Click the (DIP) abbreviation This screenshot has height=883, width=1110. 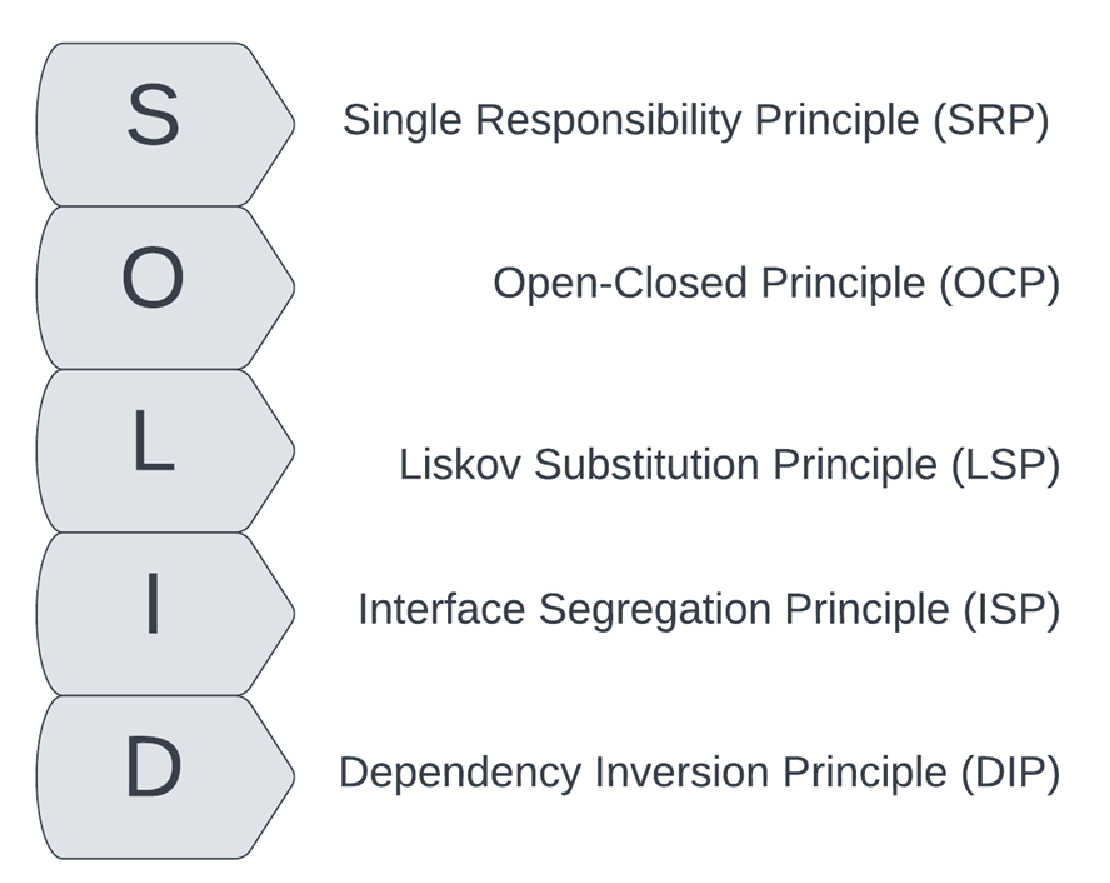[x=1010, y=773]
